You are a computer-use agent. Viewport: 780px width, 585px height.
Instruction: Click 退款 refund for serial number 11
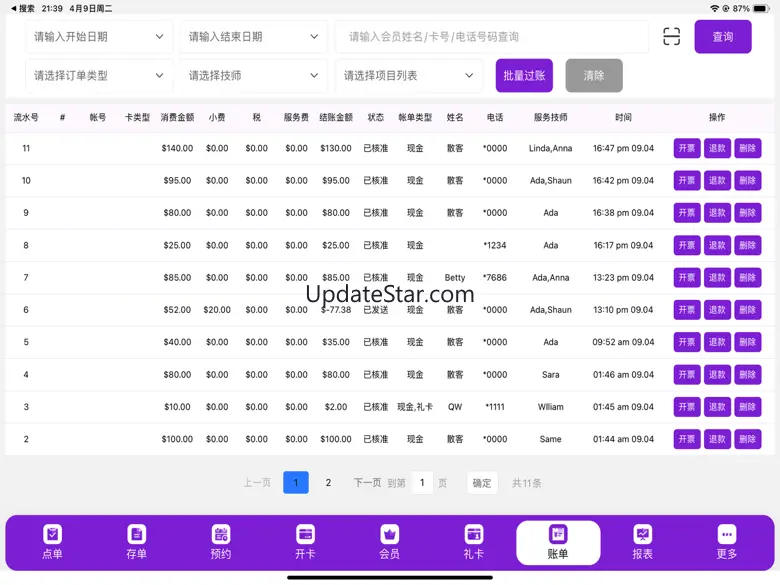click(717, 148)
